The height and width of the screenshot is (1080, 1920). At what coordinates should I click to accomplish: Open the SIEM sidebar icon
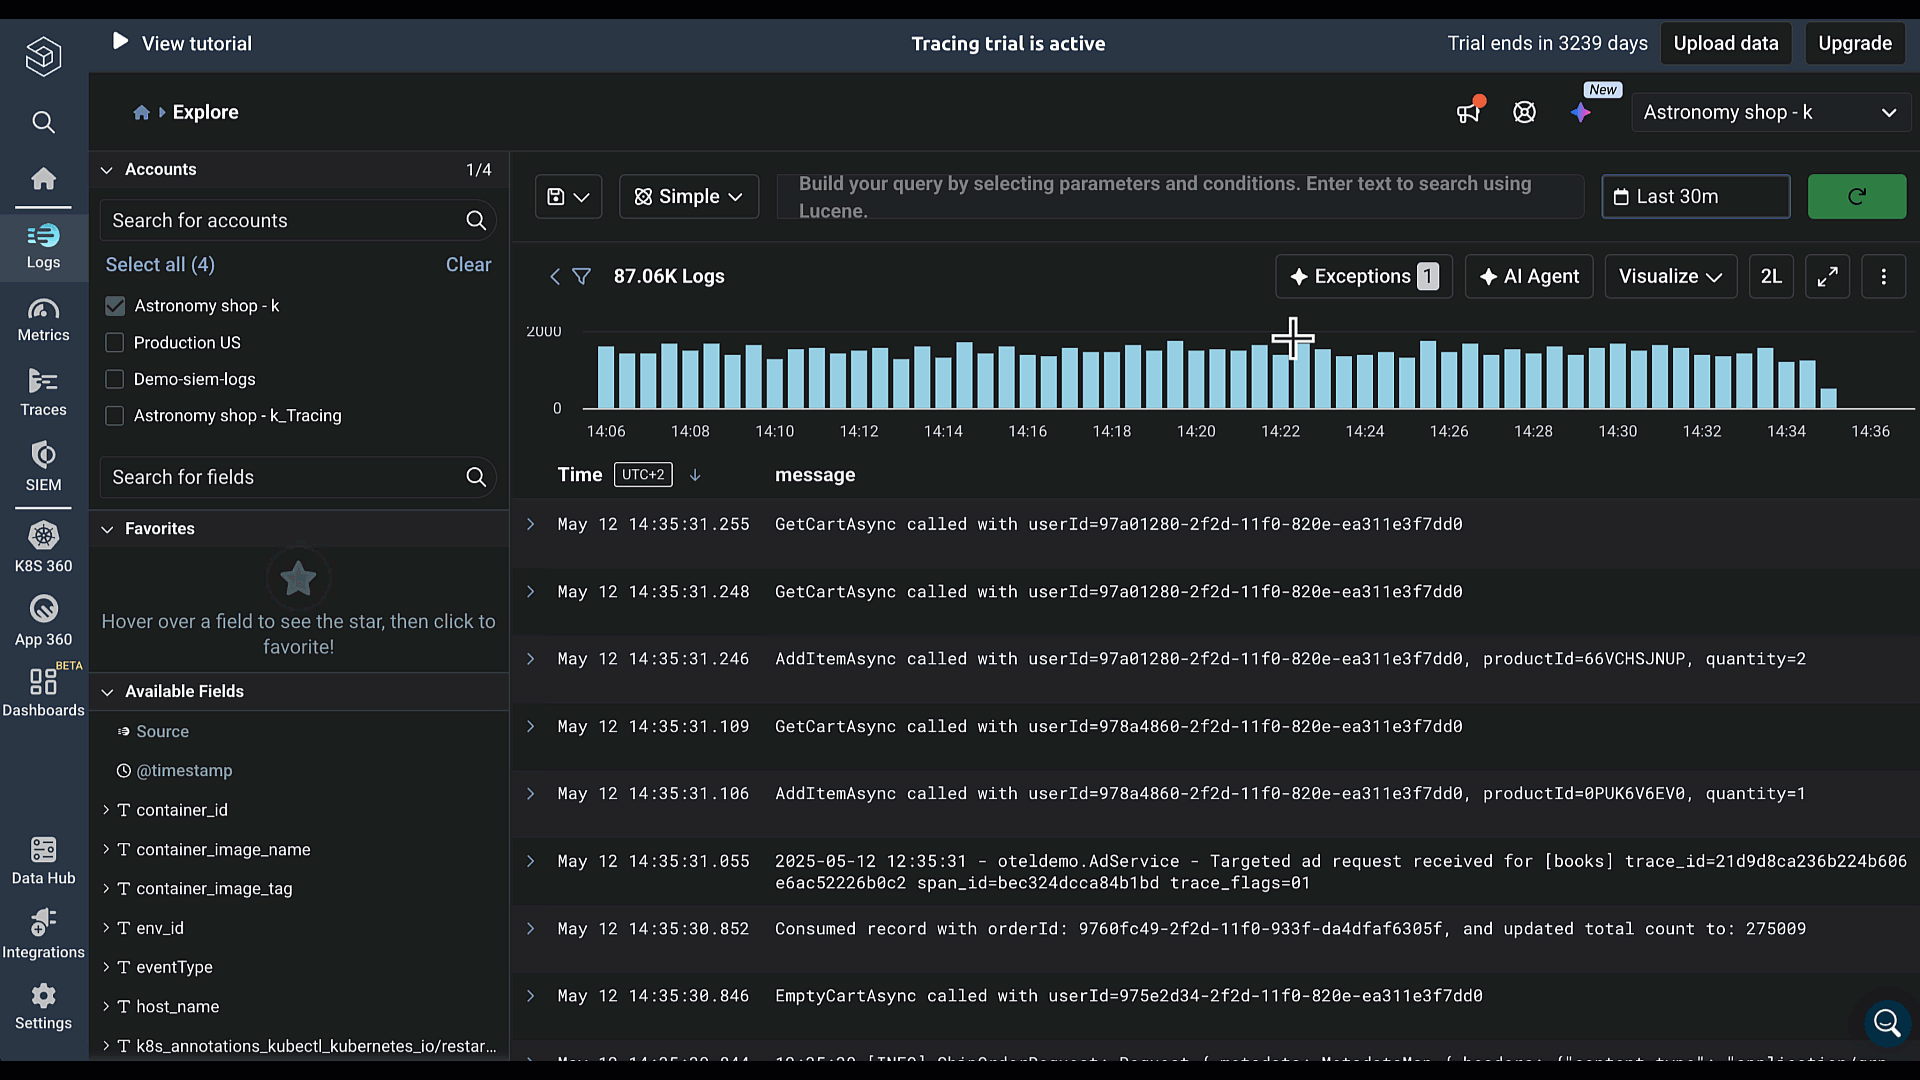click(x=43, y=466)
